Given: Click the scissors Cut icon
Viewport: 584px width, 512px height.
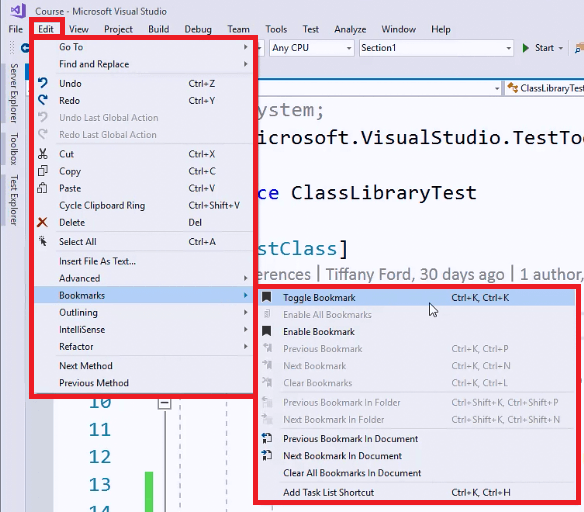Looking at the screenshot, I should tap(42, 154).
